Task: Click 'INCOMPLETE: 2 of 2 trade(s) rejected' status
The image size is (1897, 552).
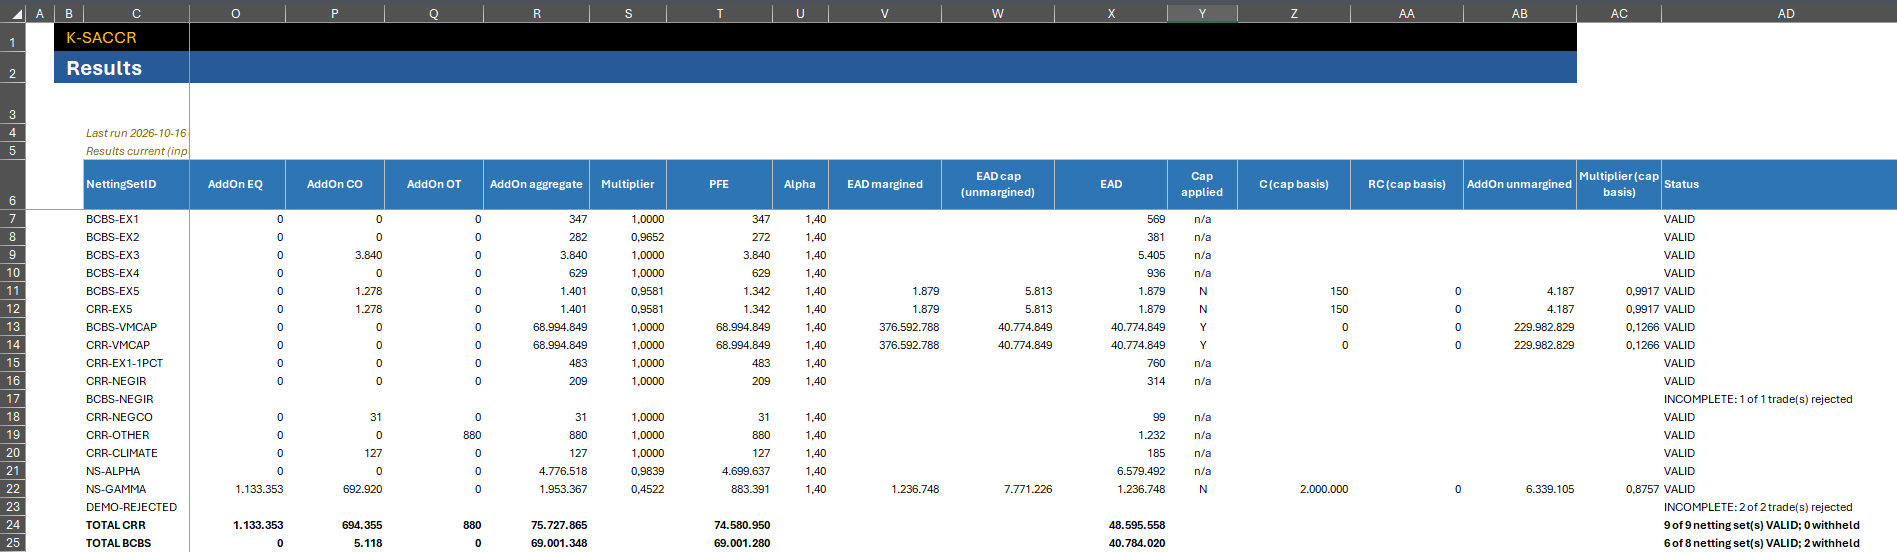Action: point(1758,507)
